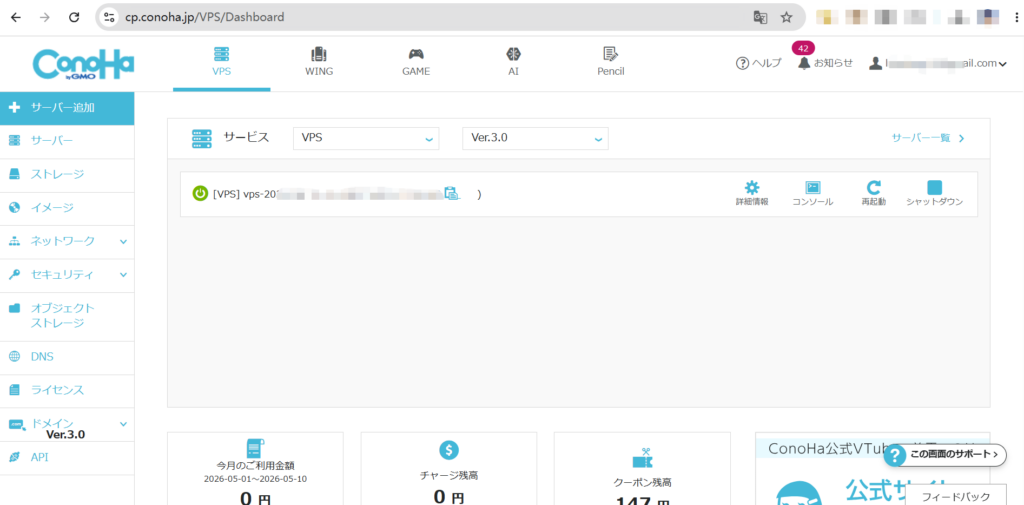
Task: Click the サービス stack icon
Action: (202, 138)
